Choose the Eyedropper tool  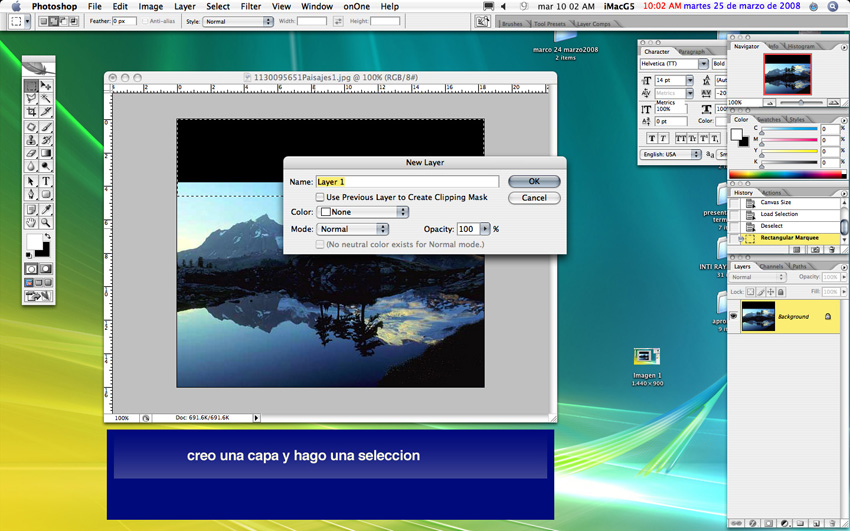point(46,209)
